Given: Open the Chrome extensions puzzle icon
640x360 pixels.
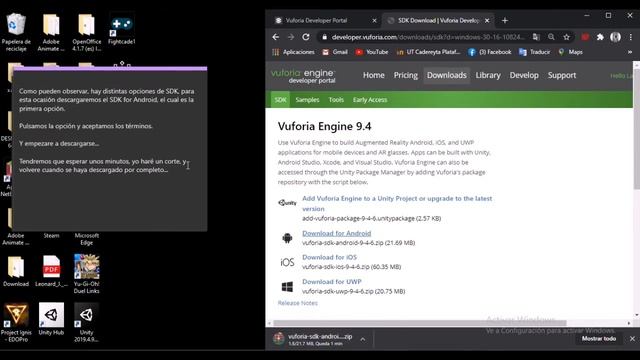Looking at the screenshot, I should tap(600, 37).
